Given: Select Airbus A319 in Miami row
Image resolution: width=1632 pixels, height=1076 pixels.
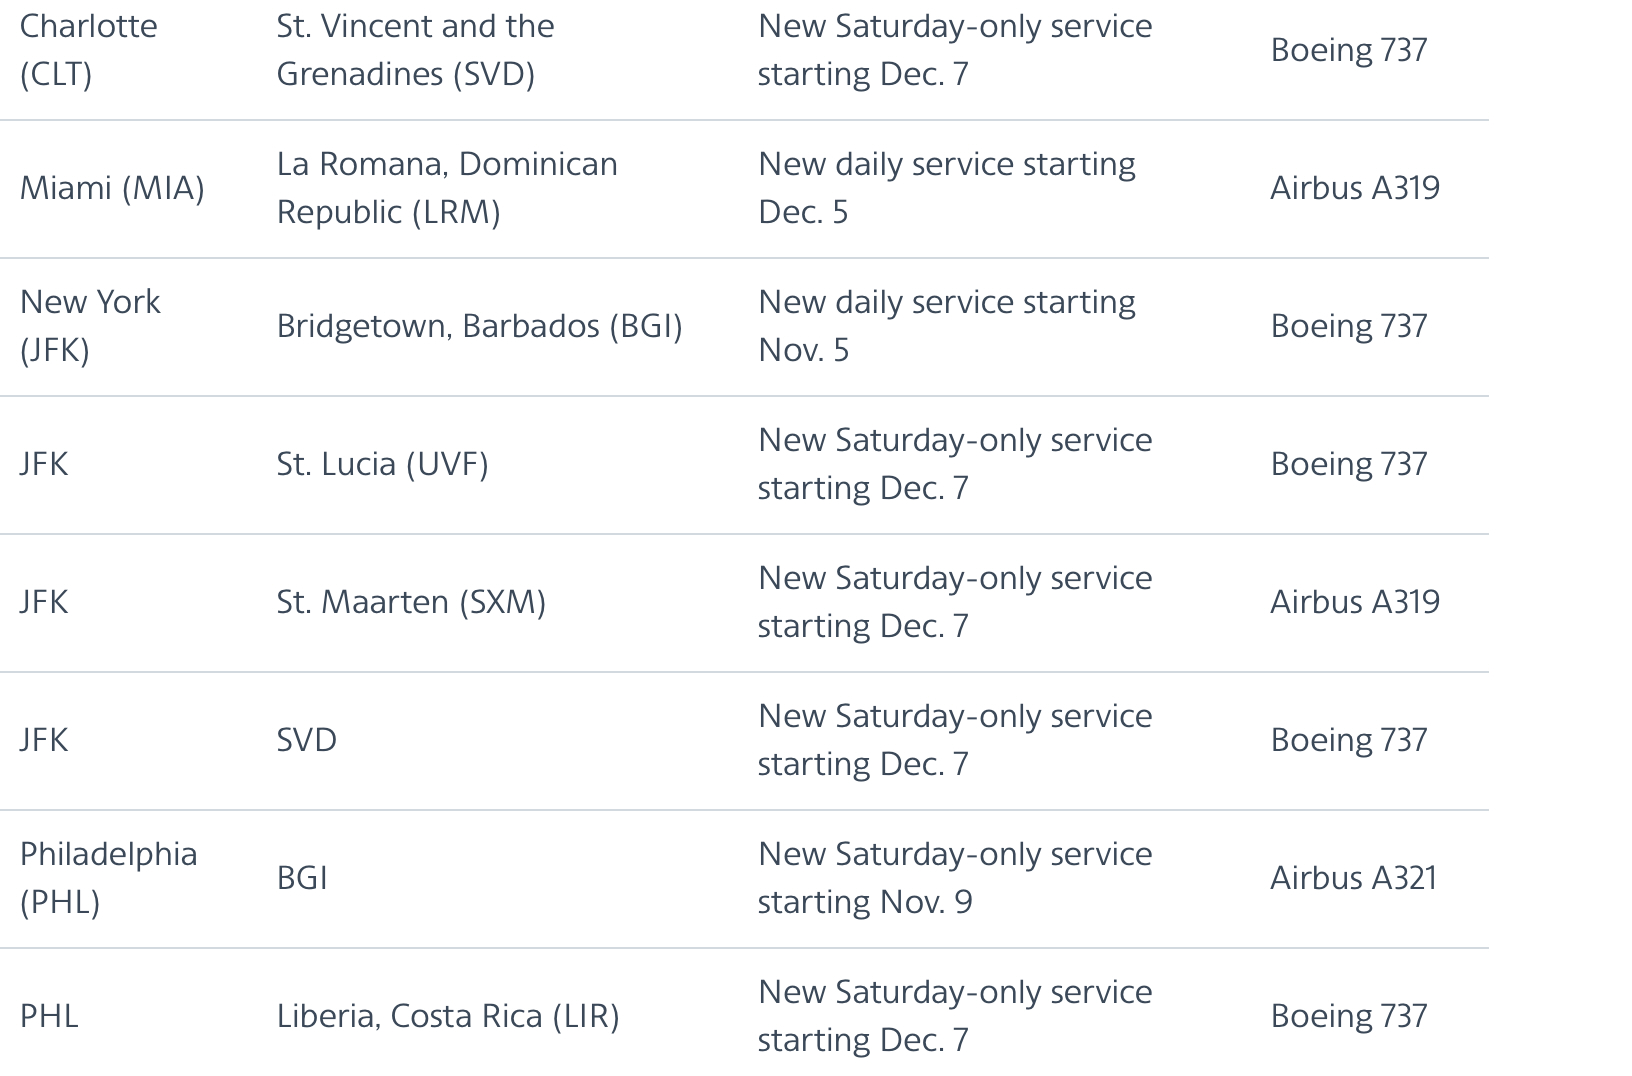Looking at the screenshot, I should click(1355, 188).
